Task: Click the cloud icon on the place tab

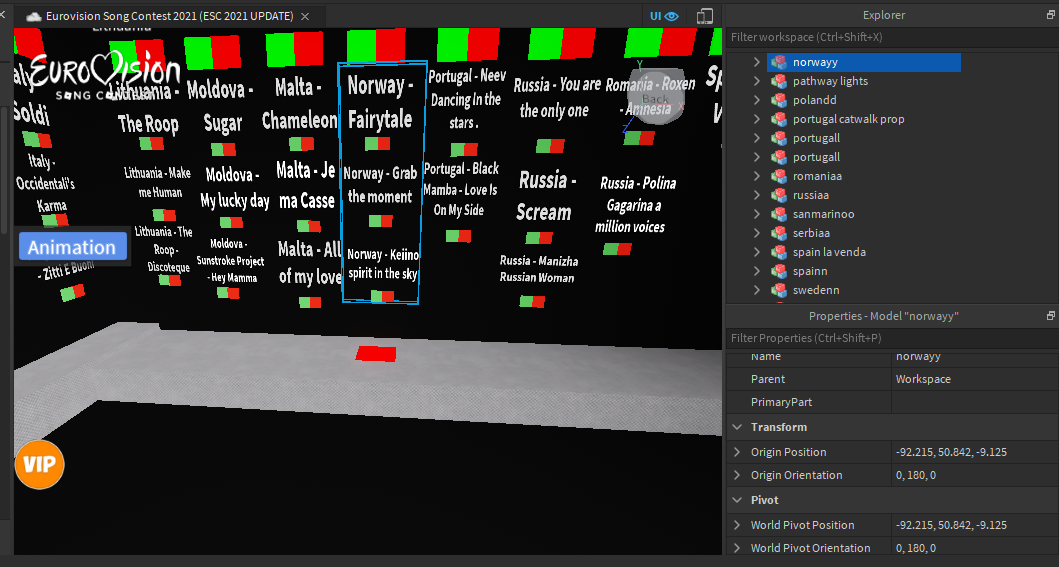Action: [x=34, y=17]
